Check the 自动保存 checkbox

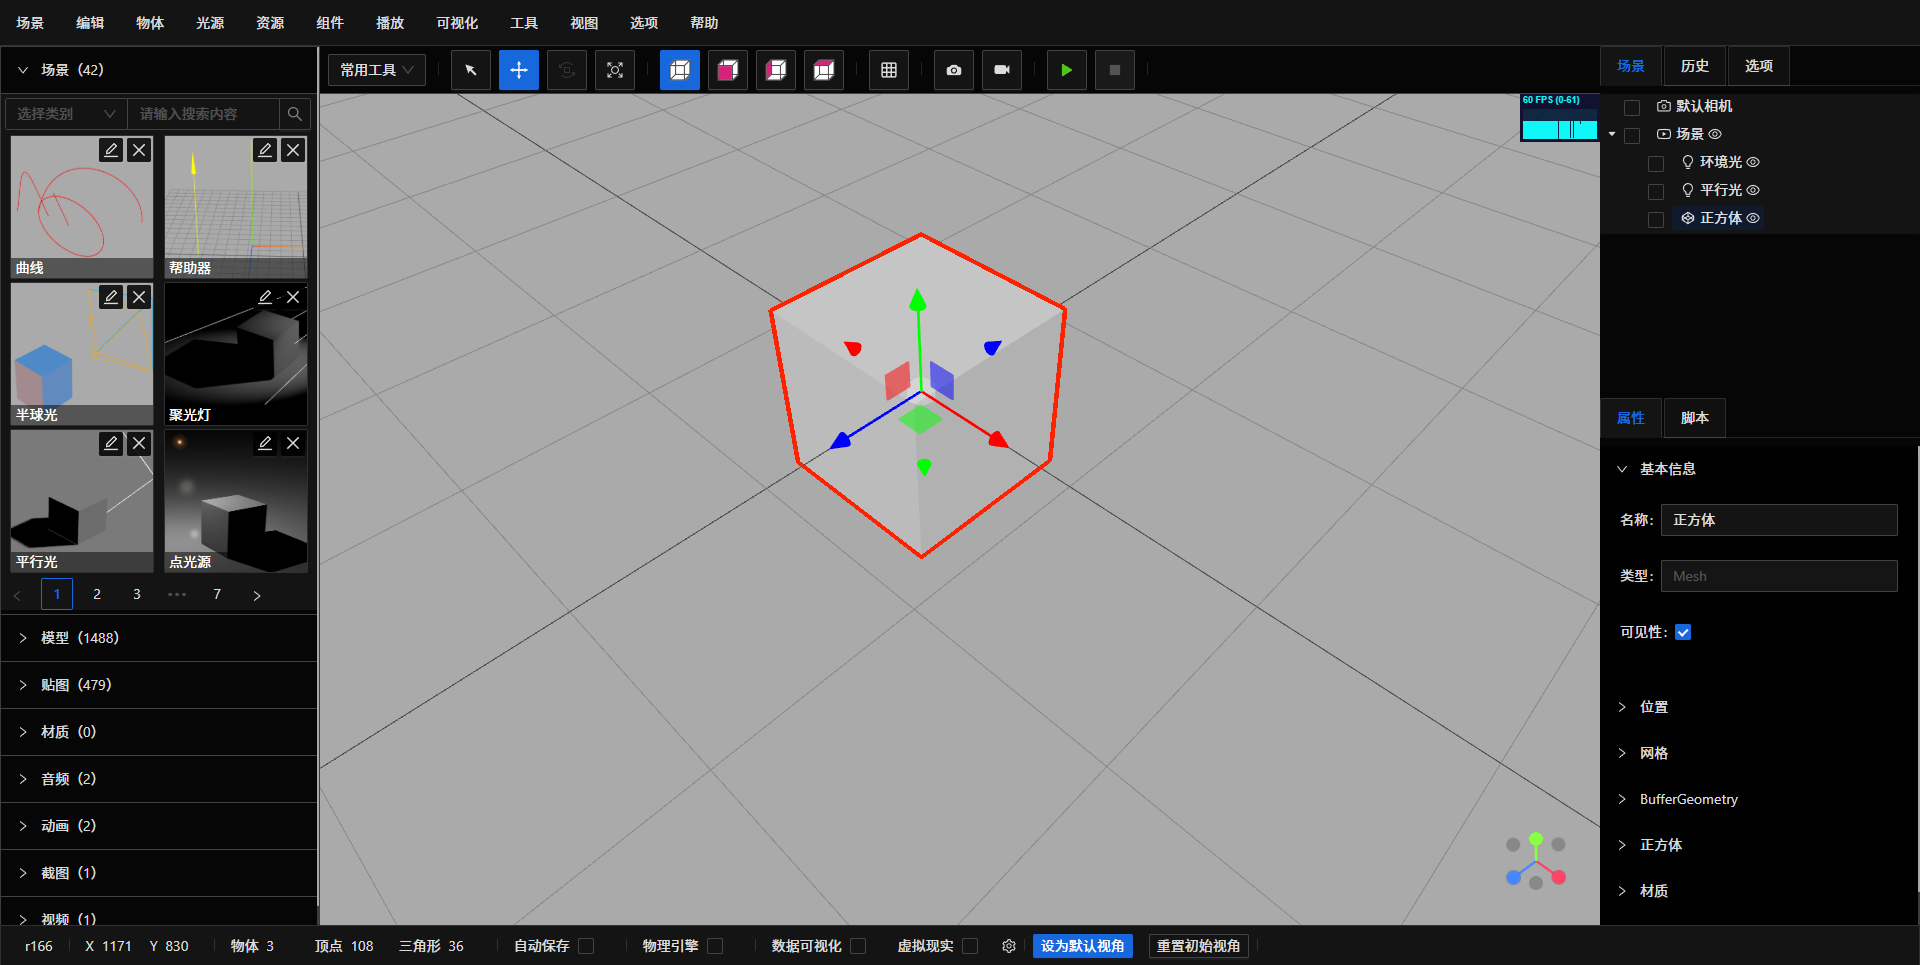coord(587,946)
